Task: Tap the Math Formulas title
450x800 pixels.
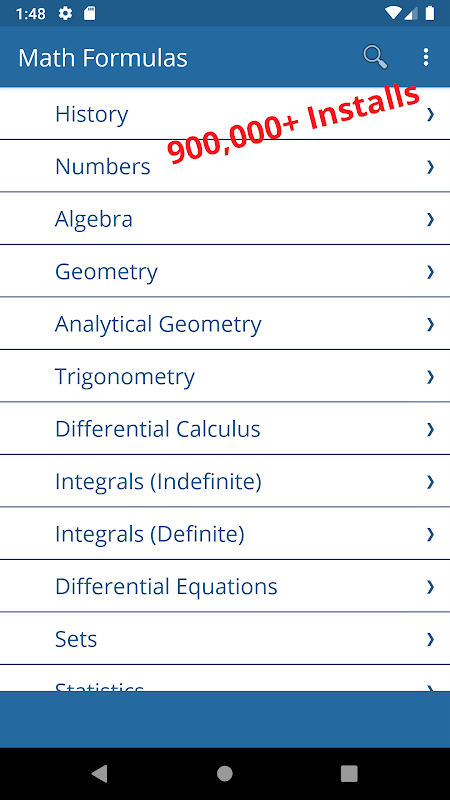Action: click(x=103, y=58)
